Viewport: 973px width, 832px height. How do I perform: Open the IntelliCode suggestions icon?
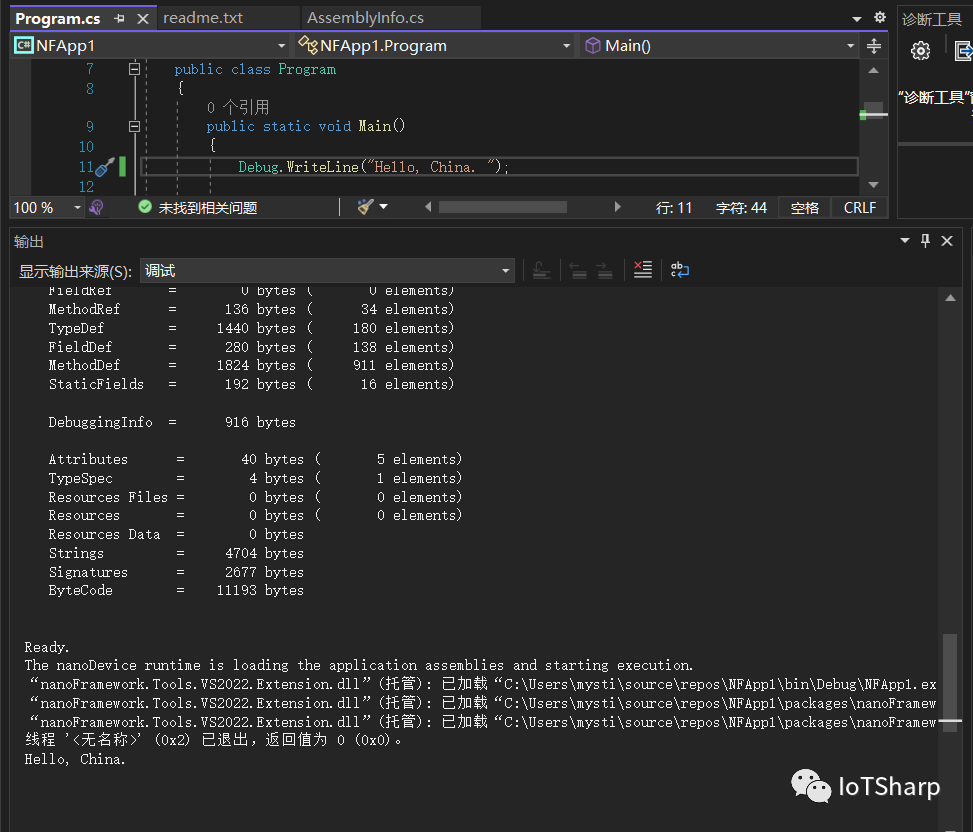tap(96, 207)
